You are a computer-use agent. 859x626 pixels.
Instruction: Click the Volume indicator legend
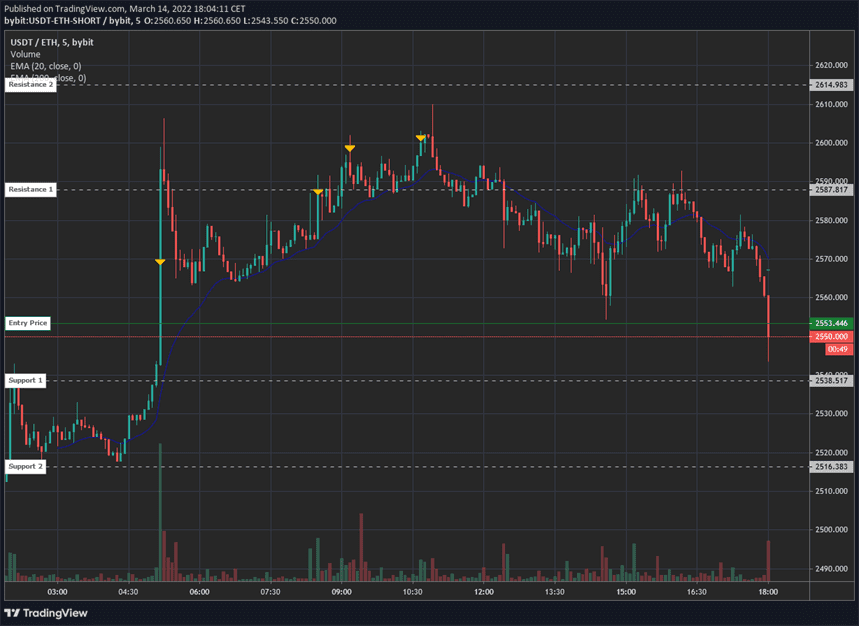click(x=25, y=54)
